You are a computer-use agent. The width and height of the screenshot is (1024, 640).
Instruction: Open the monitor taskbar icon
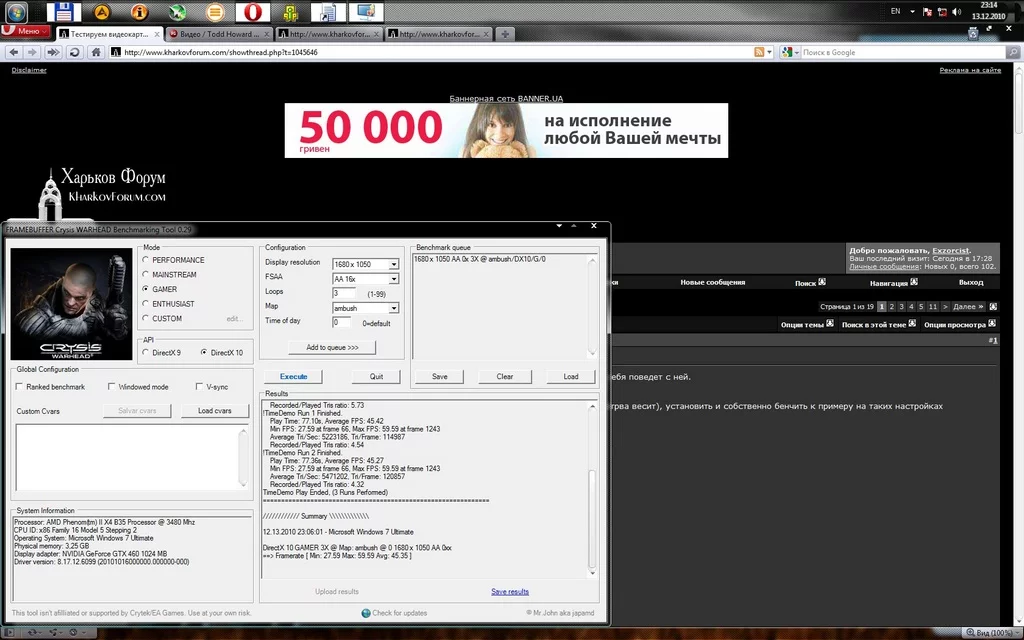pyautogui.click(x=366, y=11)
